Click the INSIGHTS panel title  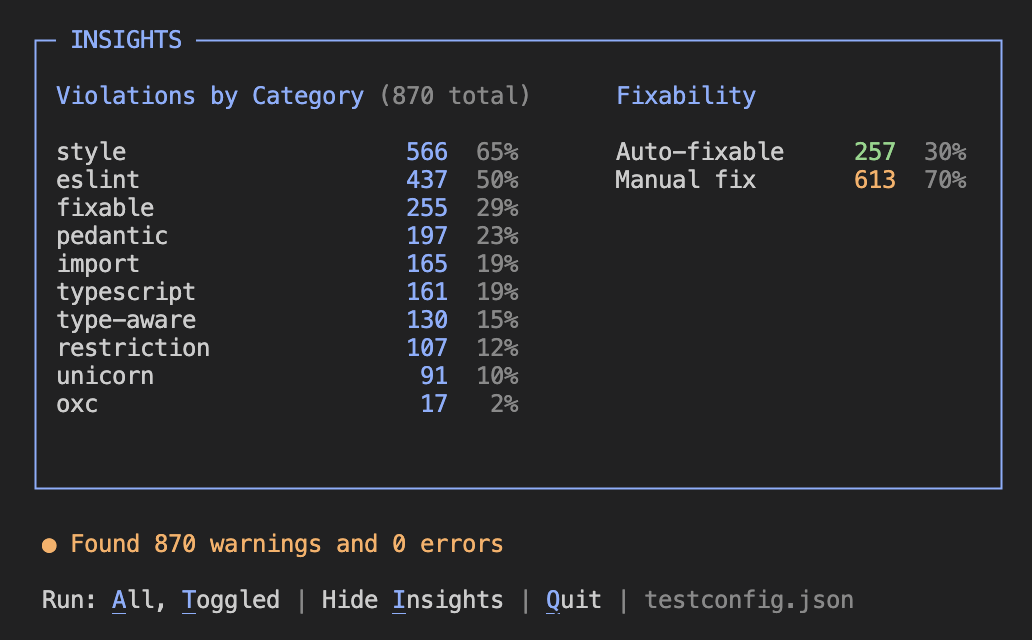pyautogui.click(x=125, y=39)
